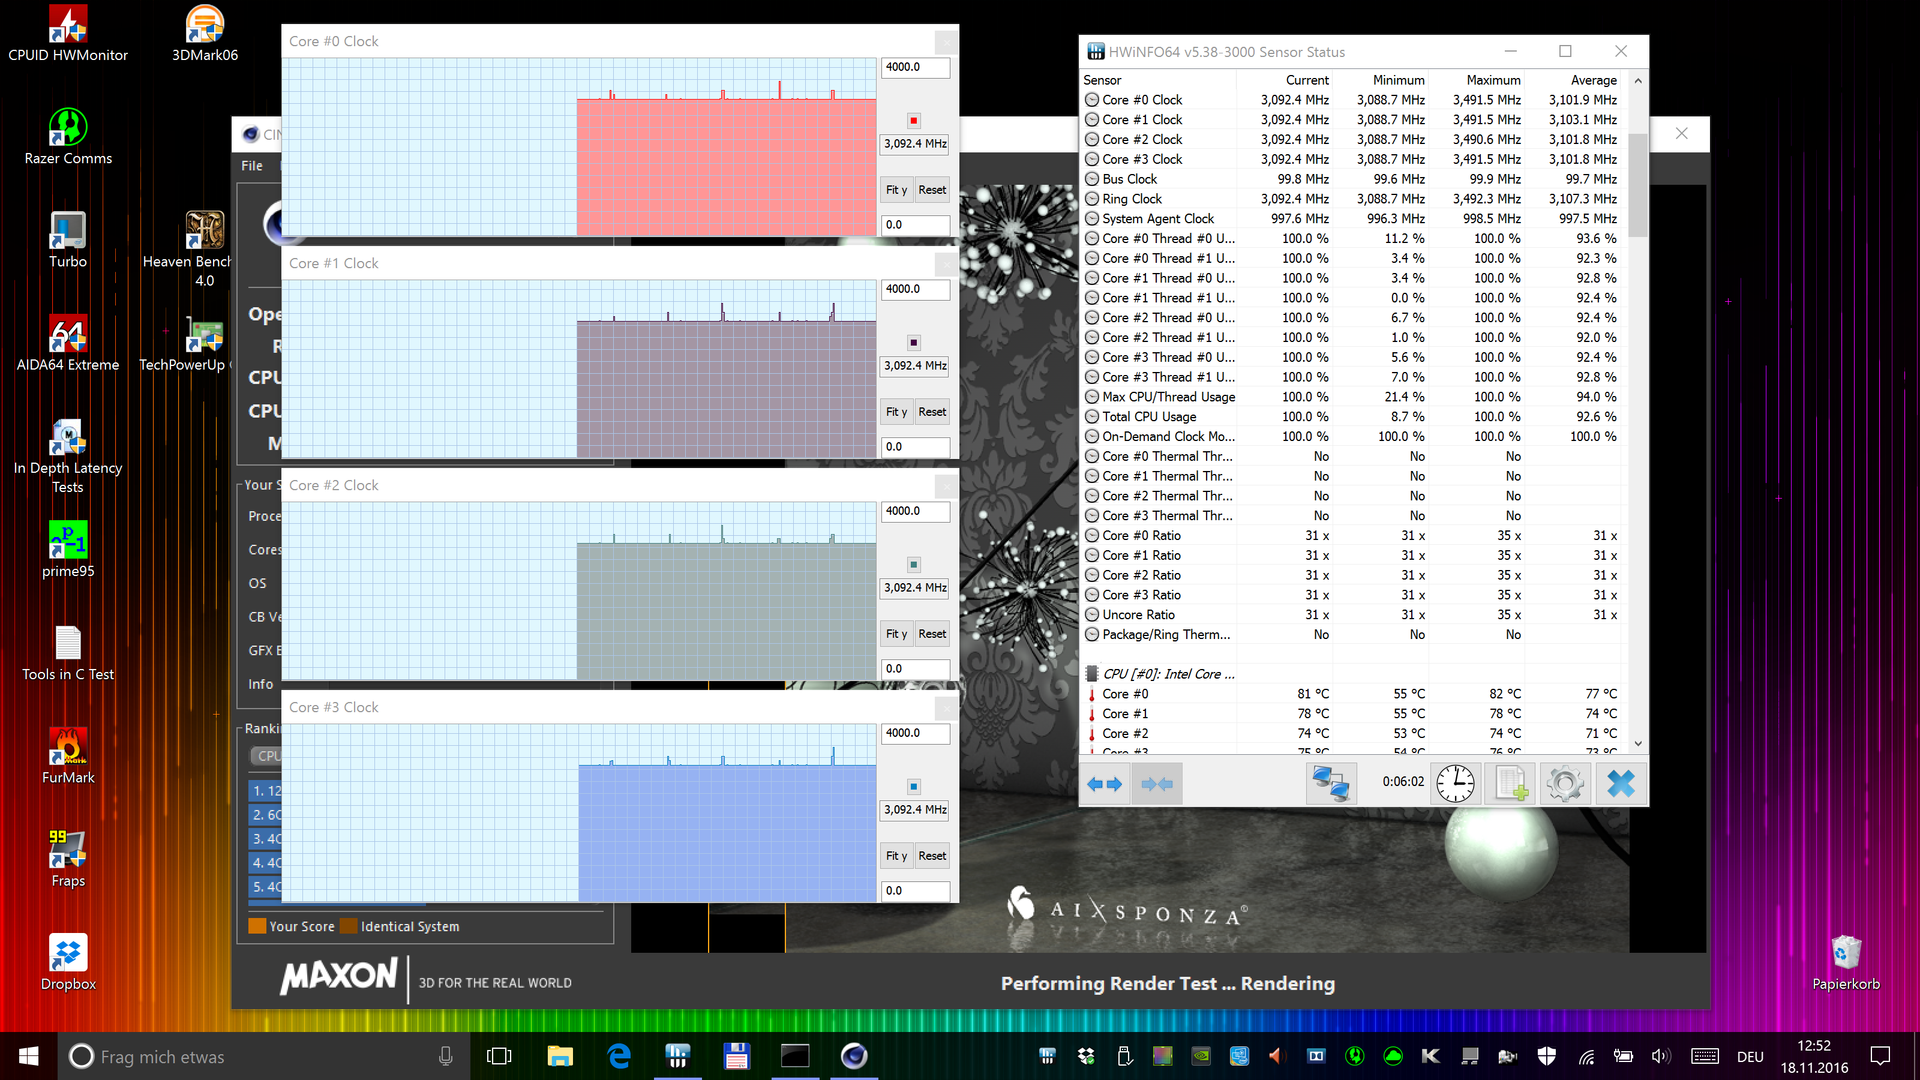The width and height of the screenshot is (1920, 1080).
Task: Click blue X icon to close sensors
Action: click(x=1620, y=784)
